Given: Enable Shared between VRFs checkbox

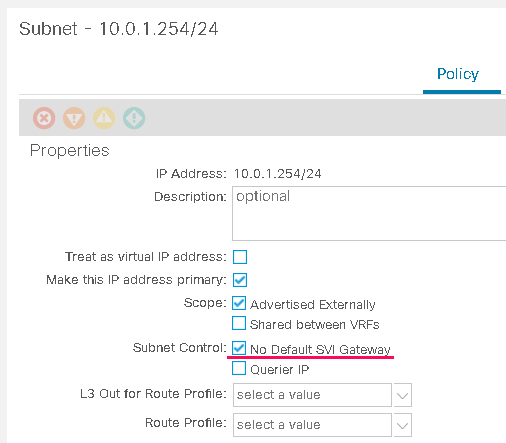Looking at the screenshot, I should [x=239, y=323].
